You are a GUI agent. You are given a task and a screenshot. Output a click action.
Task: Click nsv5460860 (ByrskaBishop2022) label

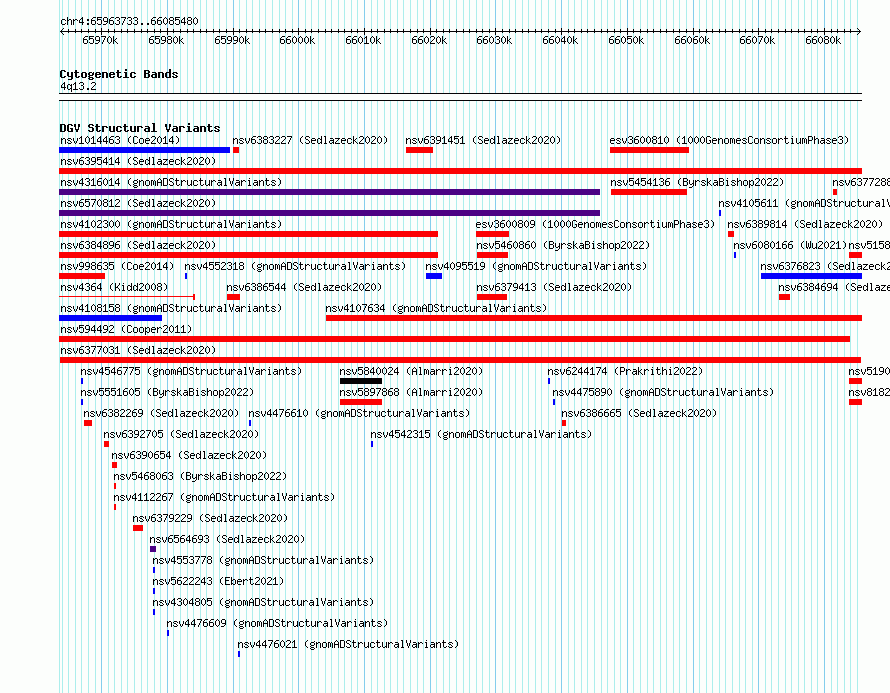coord(563,245)
